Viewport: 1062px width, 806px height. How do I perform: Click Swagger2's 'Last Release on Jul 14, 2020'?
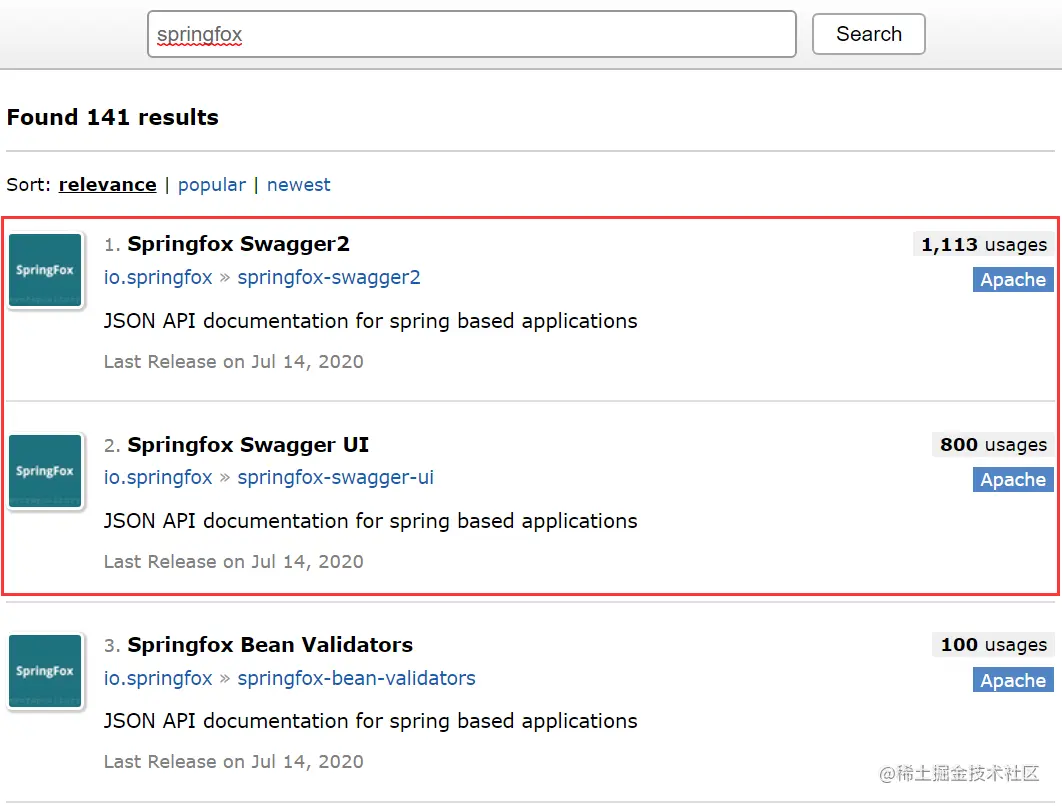(234, 362)
